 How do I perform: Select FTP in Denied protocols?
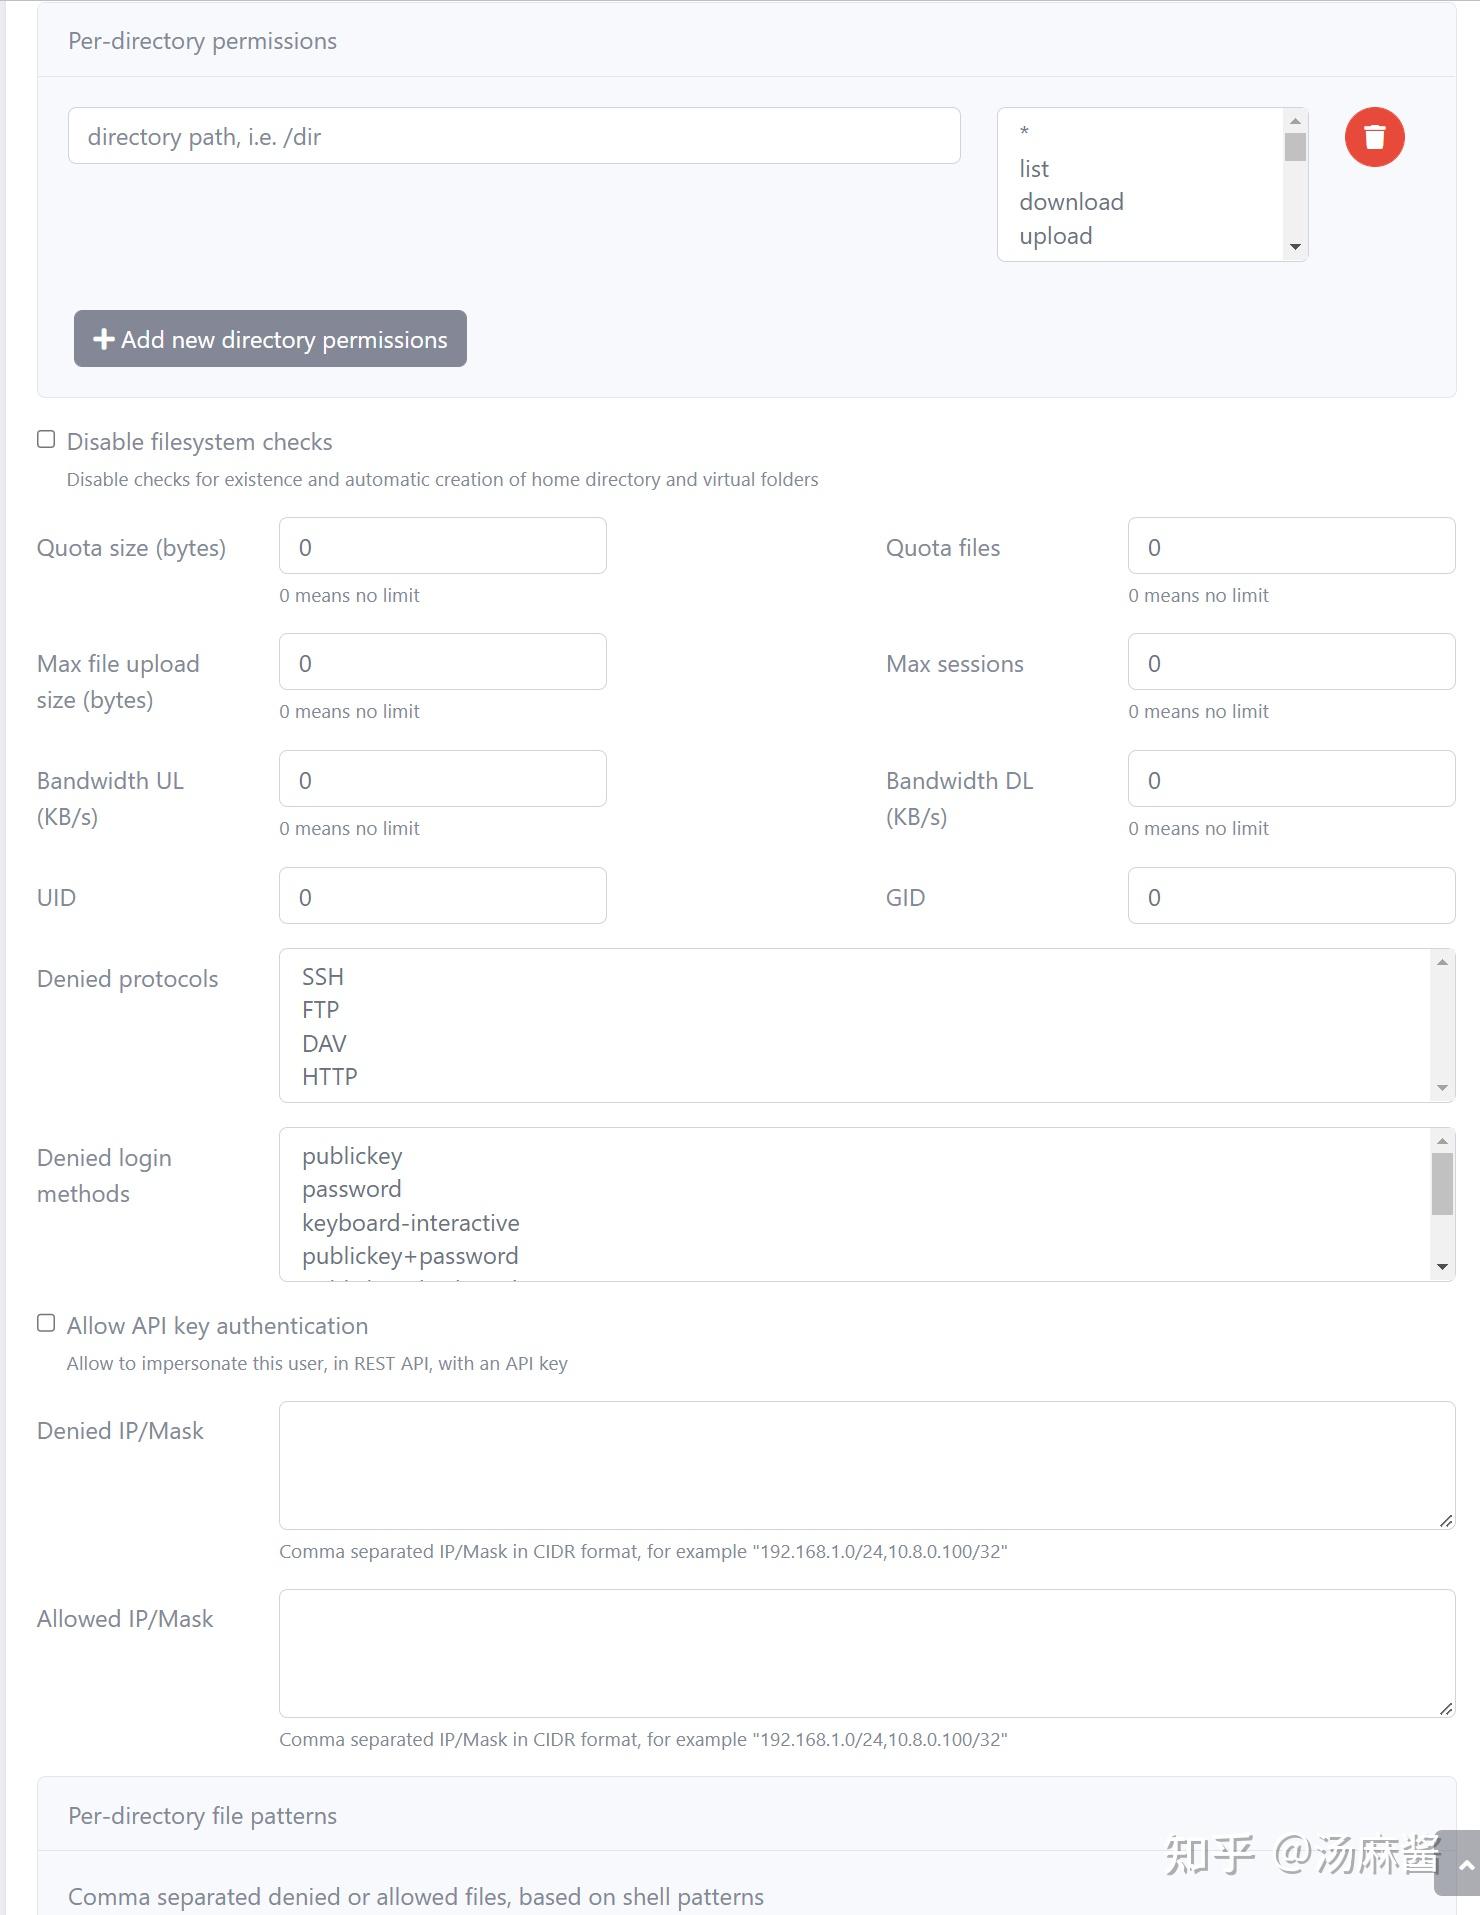pos(321,1010)
